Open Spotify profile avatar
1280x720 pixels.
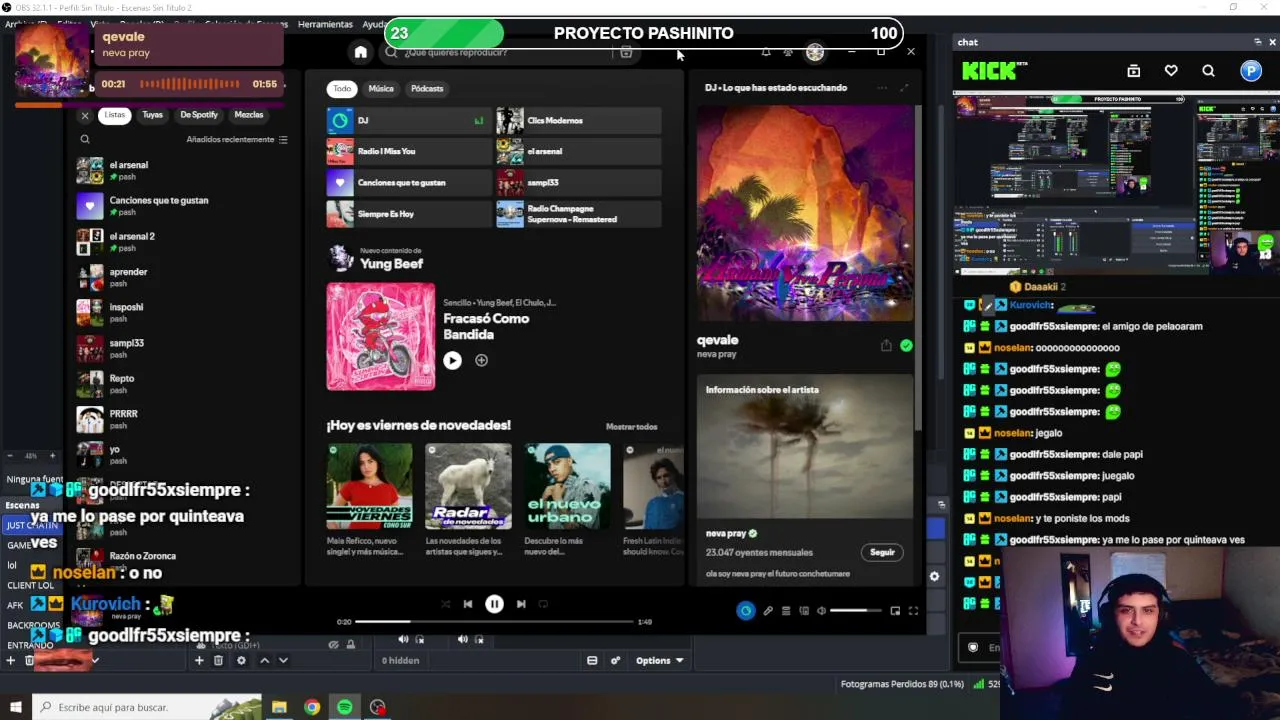coord(815,52)
